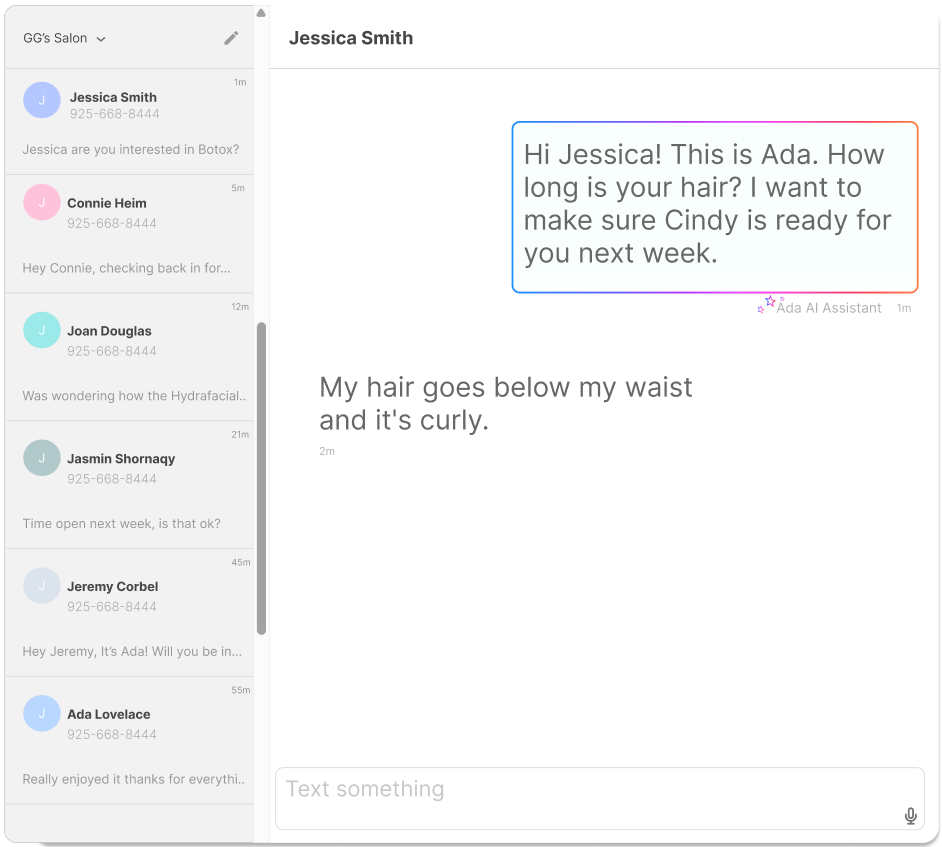Click the Ada AI Assistant label
The height and width of the screenshot is (847, 942).
pyautogui.click(x=829, y=308)
